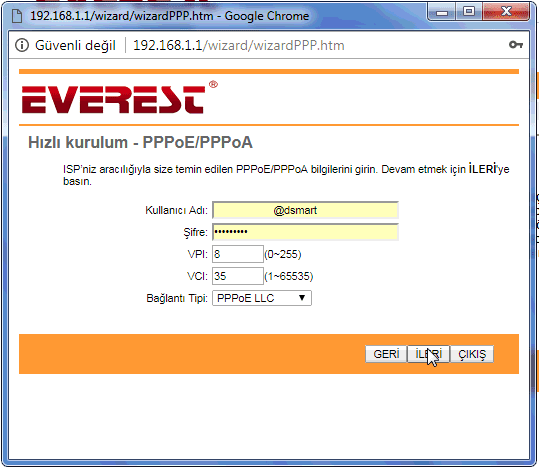Click the GERİ button to go back

pos(386,354)
